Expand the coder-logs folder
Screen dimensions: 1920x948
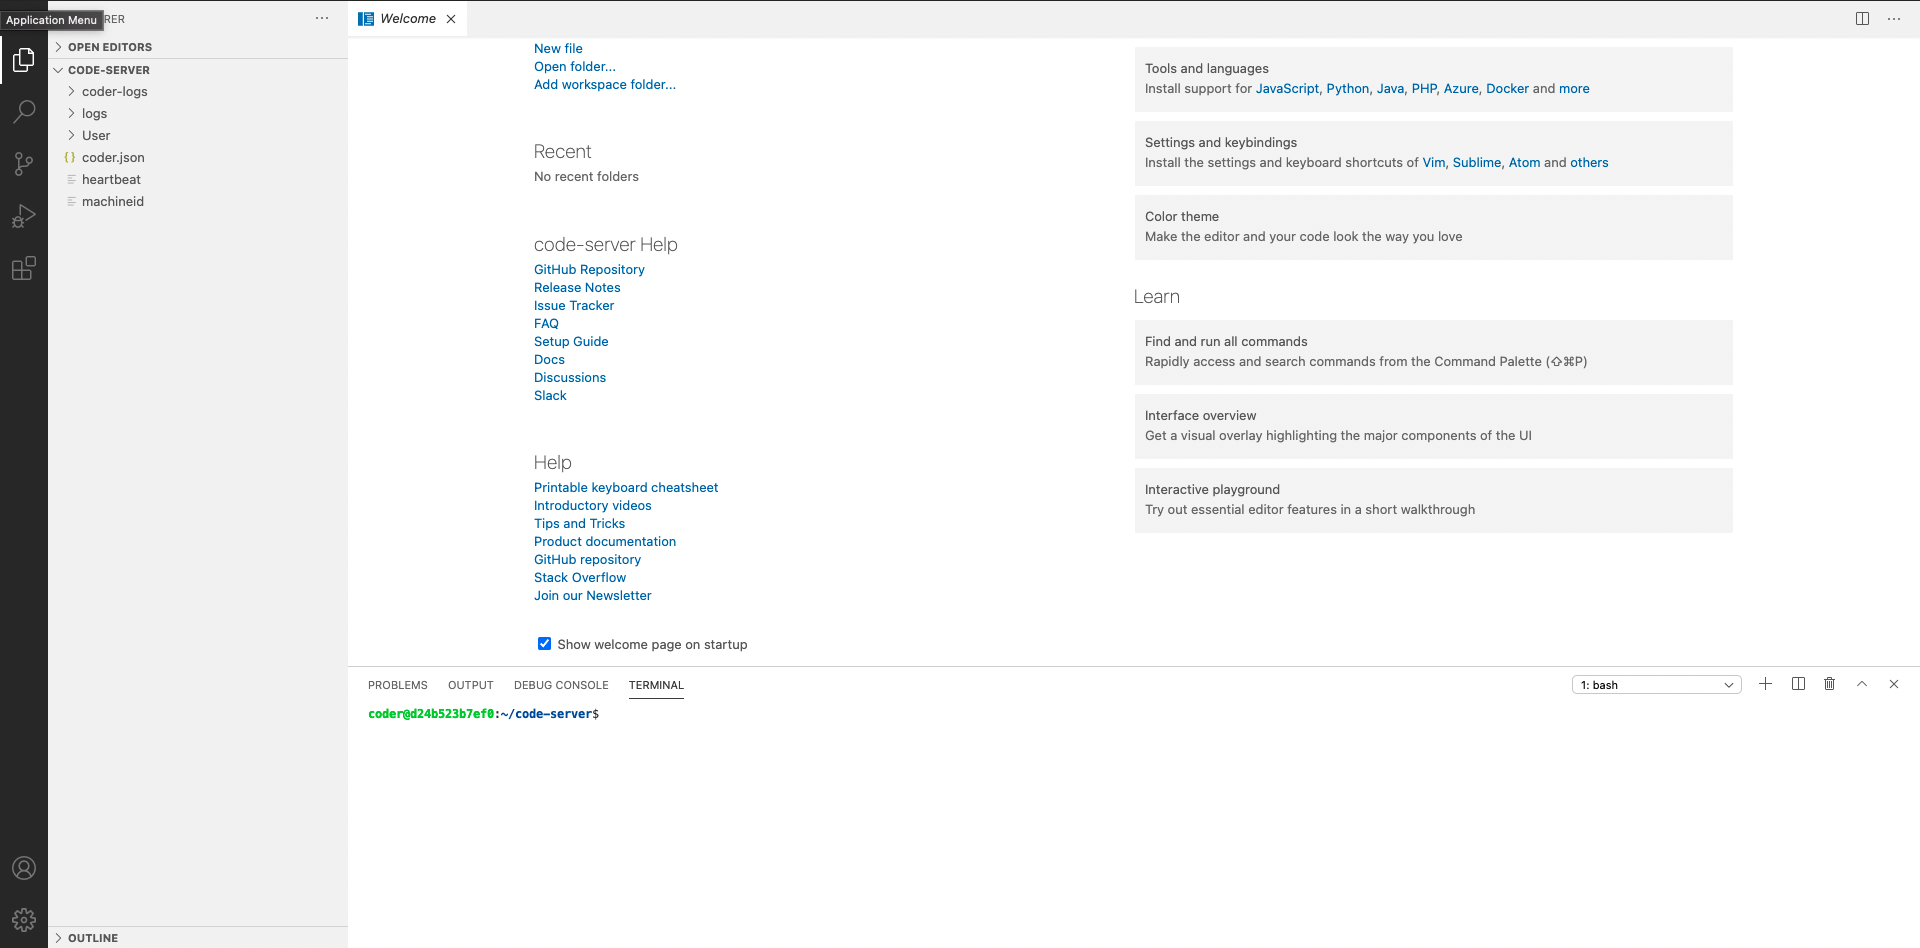[198, 91]
